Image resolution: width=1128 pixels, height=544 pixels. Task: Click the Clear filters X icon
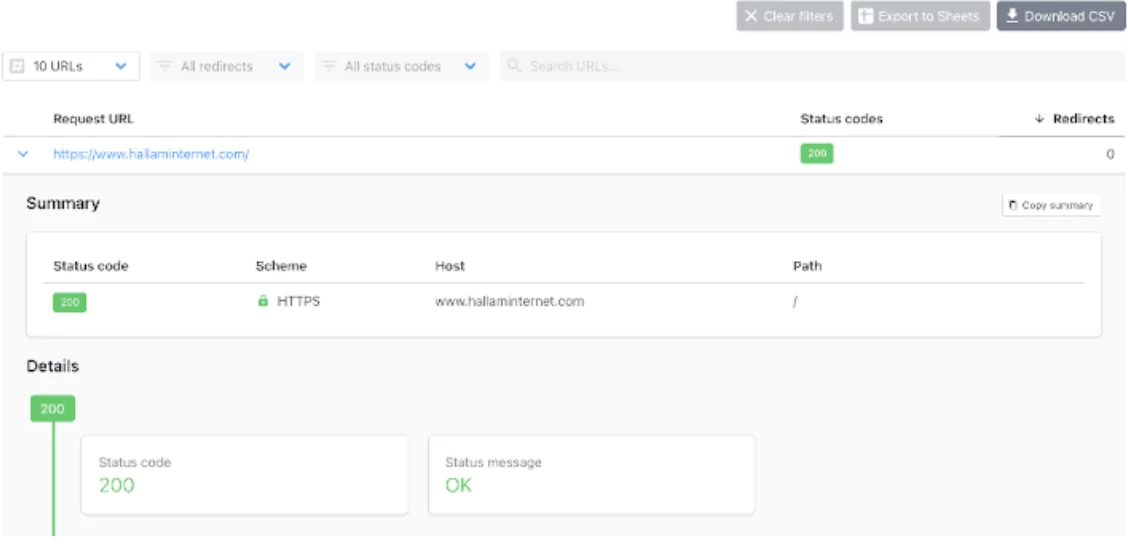click(751, 16)
